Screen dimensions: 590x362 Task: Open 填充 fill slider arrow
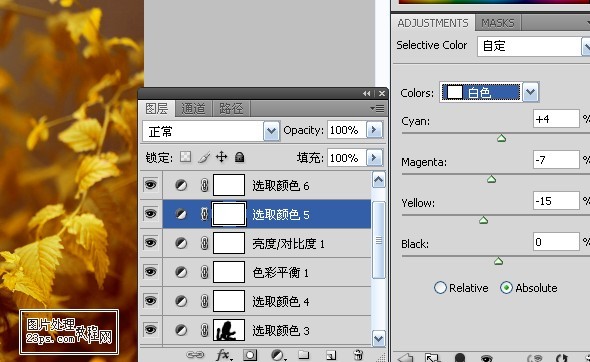click(x=374, y=158)
